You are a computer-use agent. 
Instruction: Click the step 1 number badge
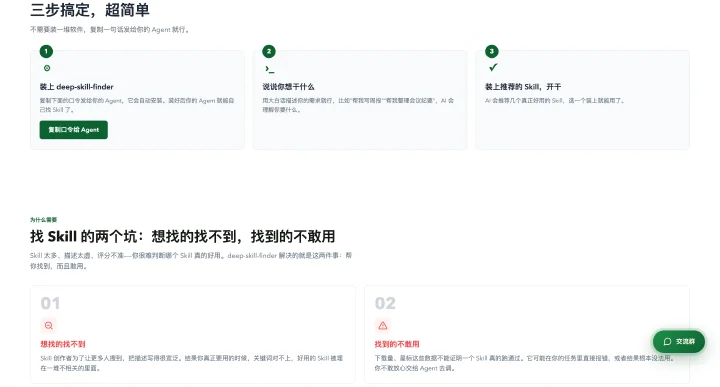point(46,51)
